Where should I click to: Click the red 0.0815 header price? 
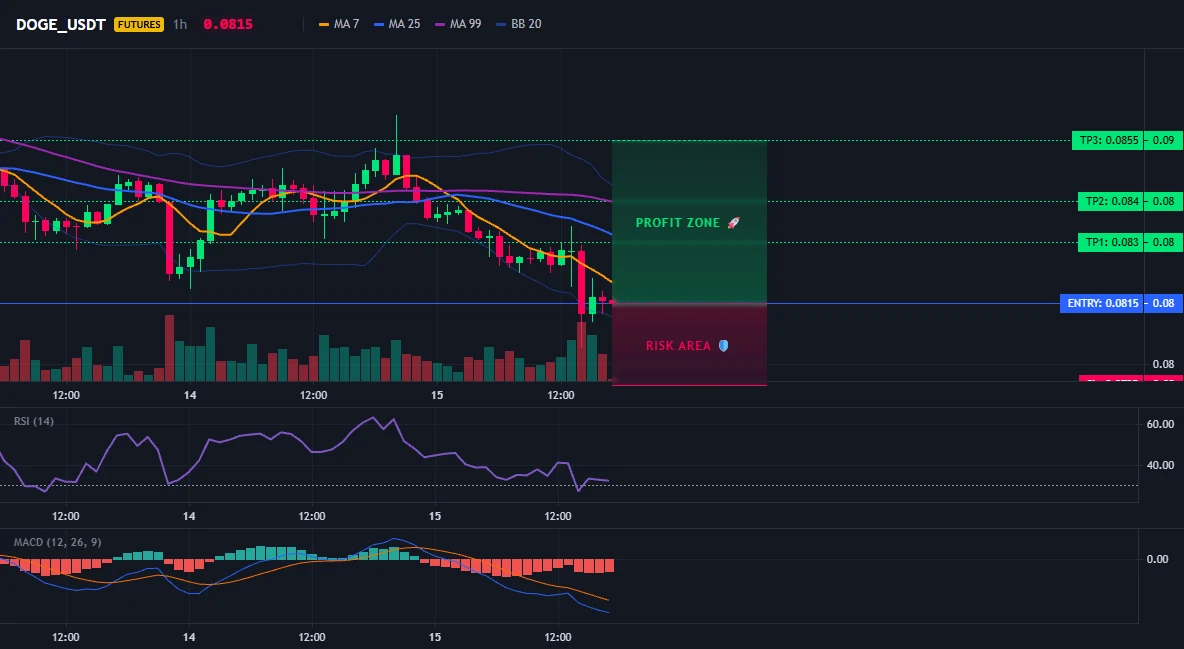tap(228, 24)
